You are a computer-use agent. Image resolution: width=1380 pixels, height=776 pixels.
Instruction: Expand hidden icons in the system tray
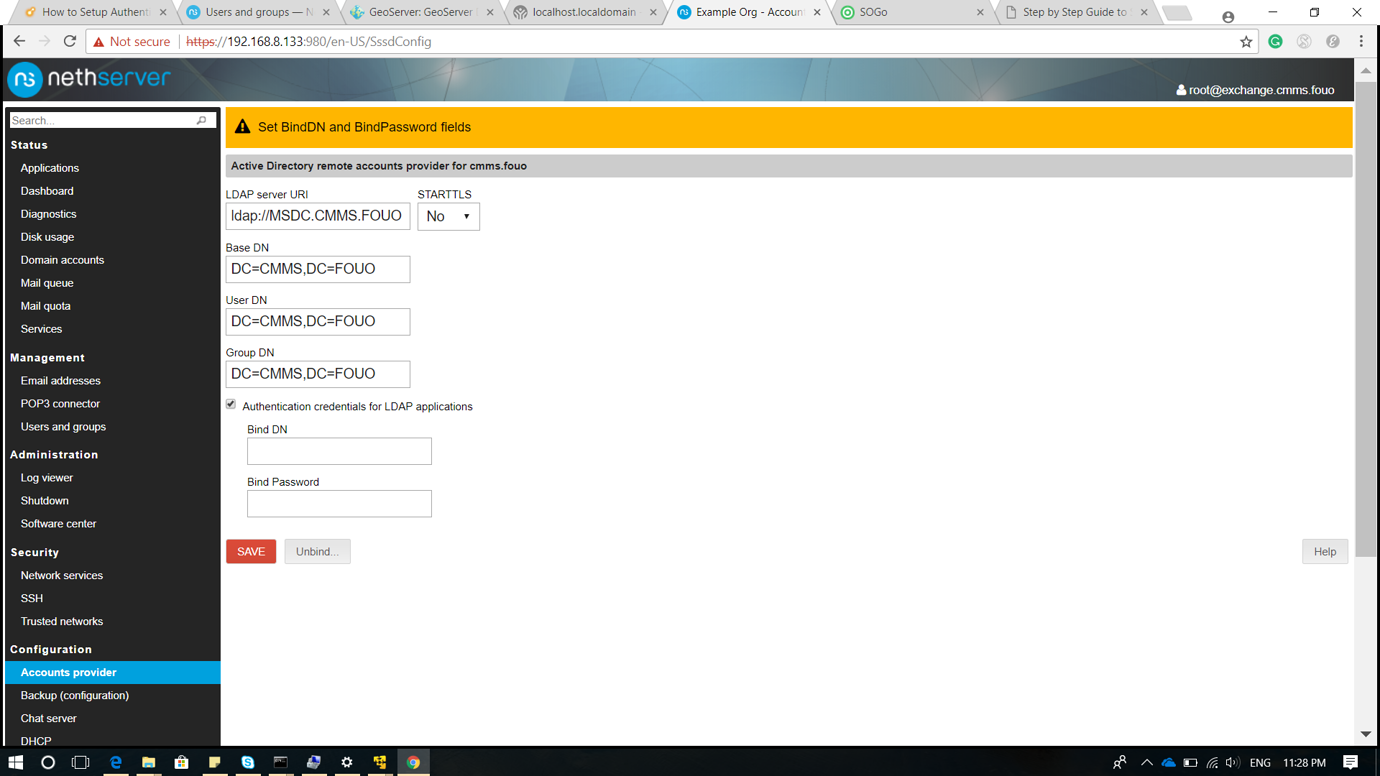(x=1147, y=762)
